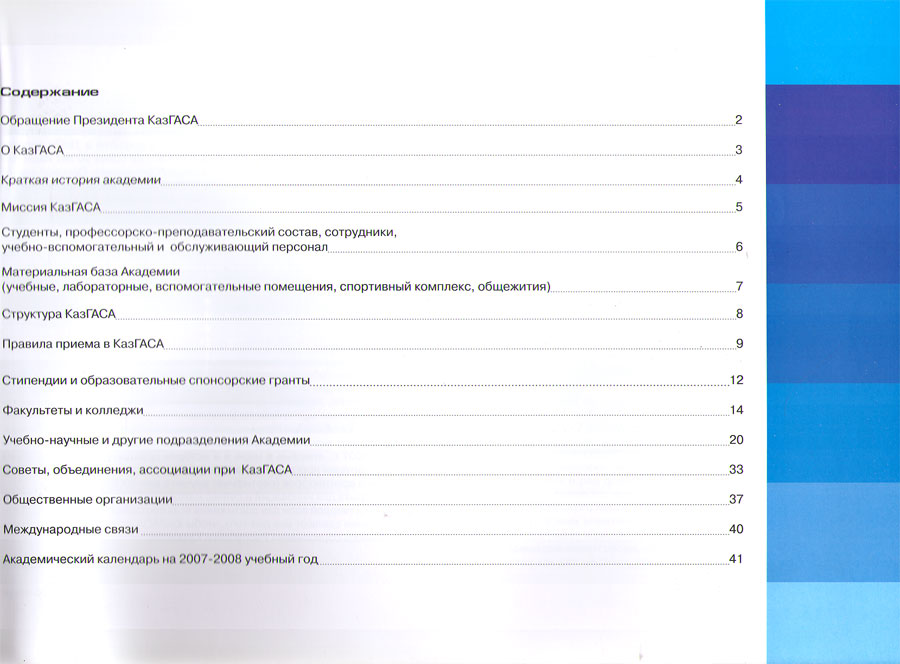Screen dimensions: 900x664
Task: Click 'учебно-вспомогательный и обслуживающий персонал' line
Action: pyautogui.click(x=164, y=247)
